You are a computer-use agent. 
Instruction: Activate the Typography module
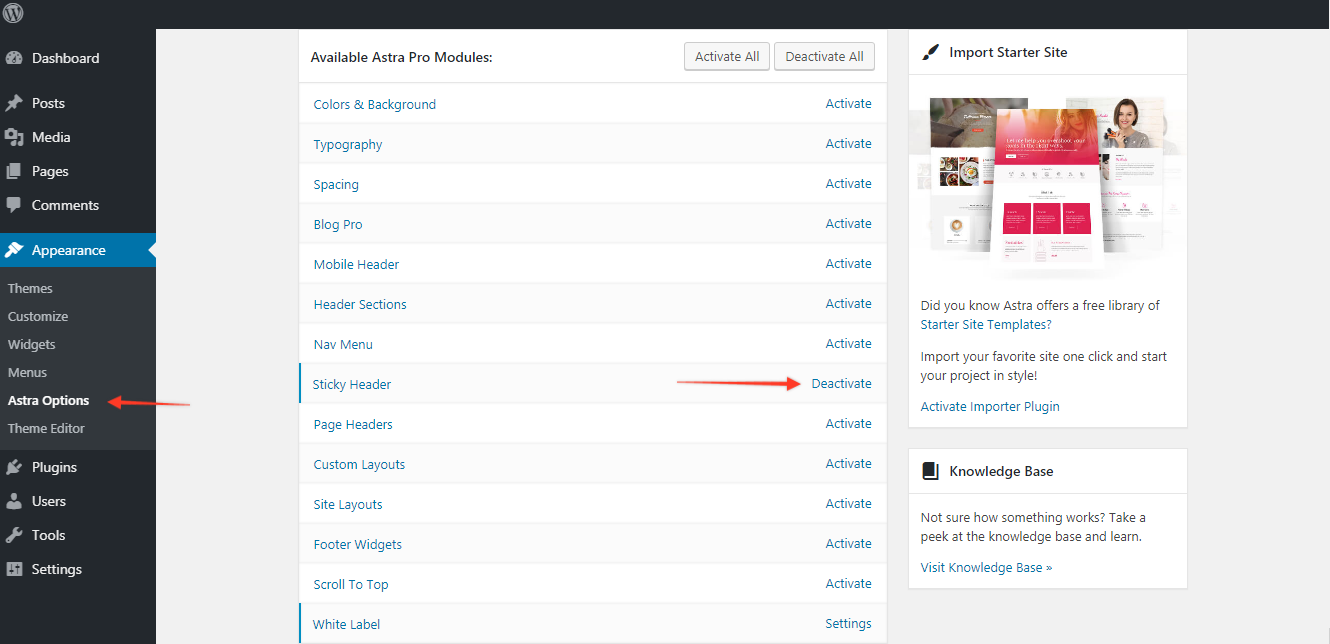(848, 144)
